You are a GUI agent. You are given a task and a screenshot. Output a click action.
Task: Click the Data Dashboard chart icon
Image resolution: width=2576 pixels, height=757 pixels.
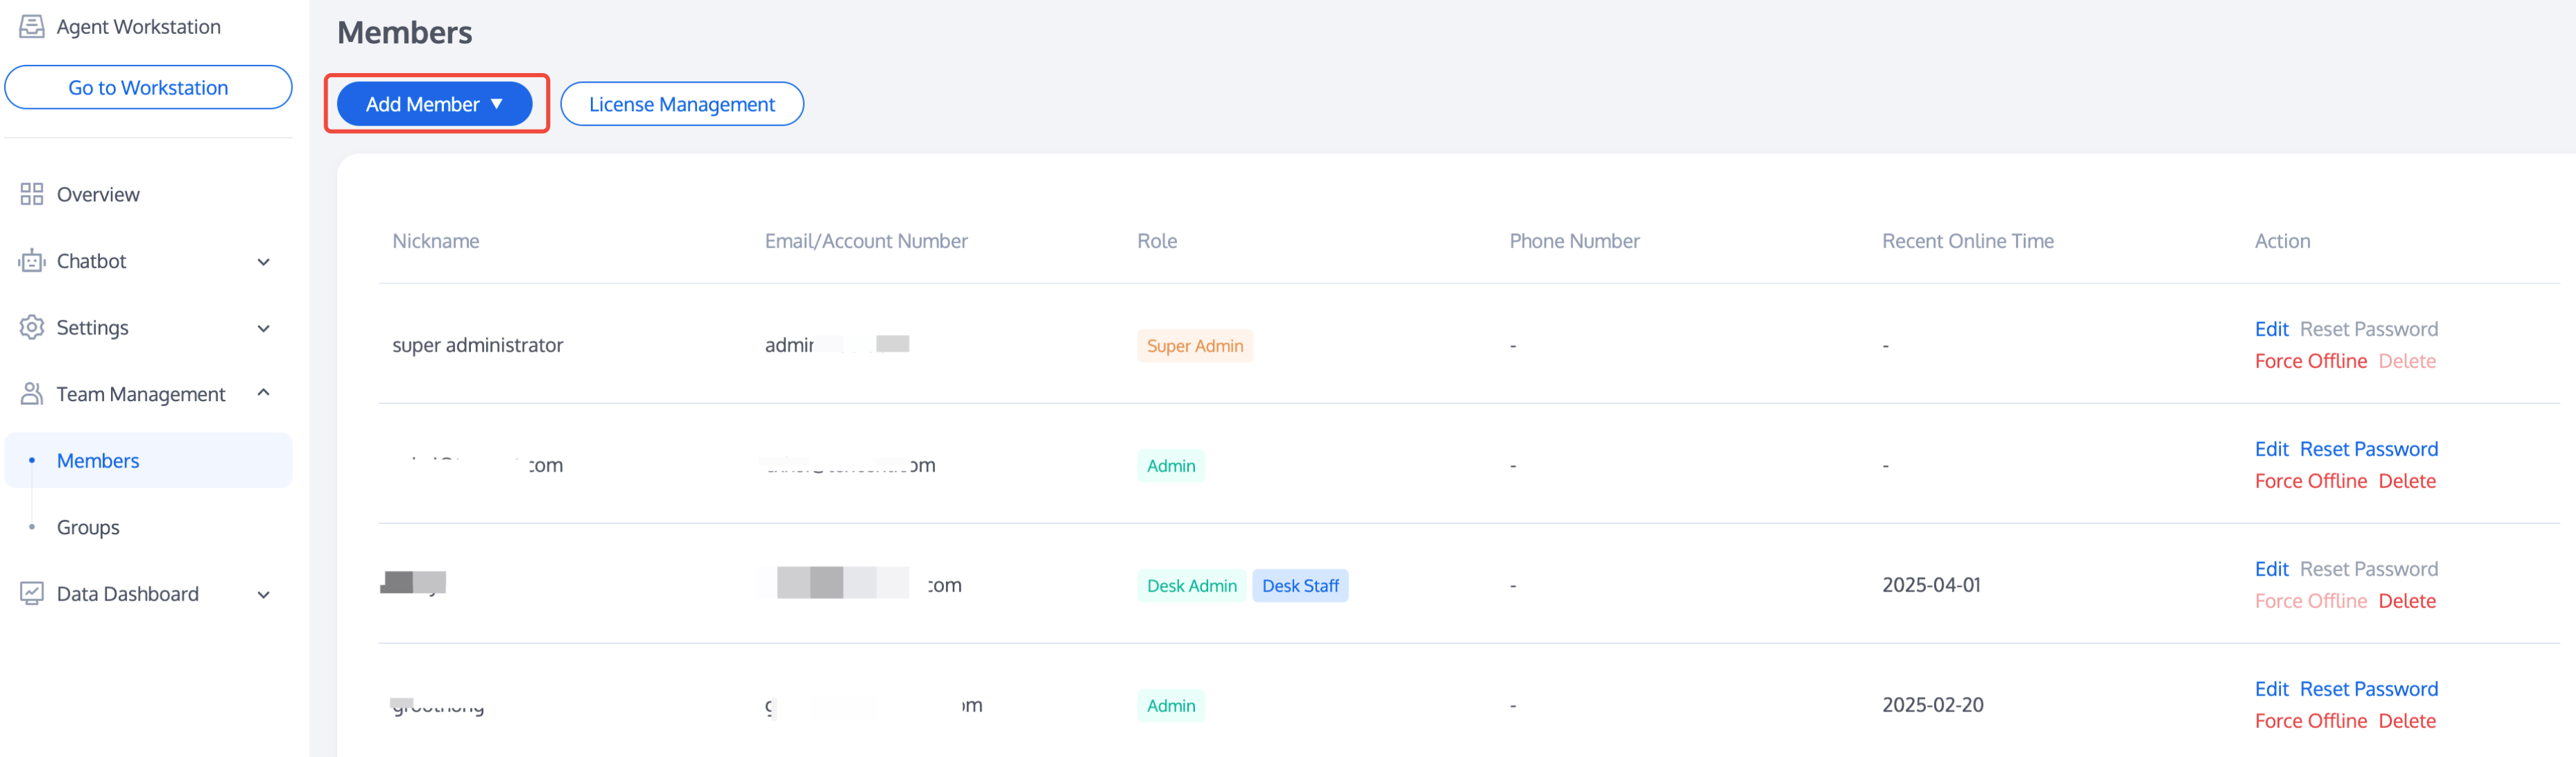[x=32, y=593]
